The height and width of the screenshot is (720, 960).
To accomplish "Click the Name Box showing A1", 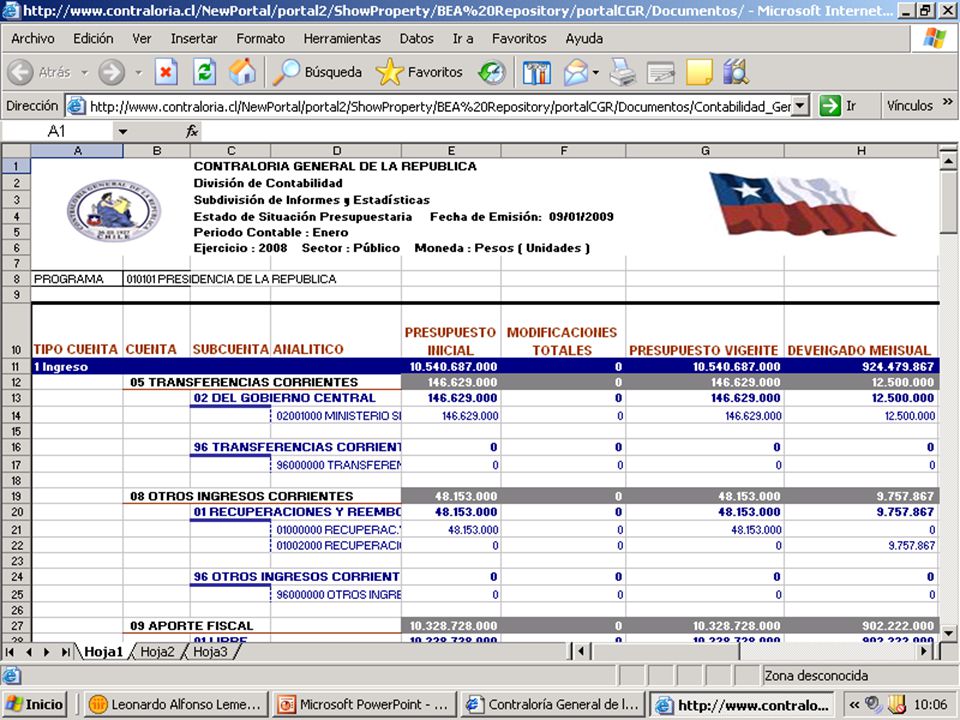I will click(58, 131).
